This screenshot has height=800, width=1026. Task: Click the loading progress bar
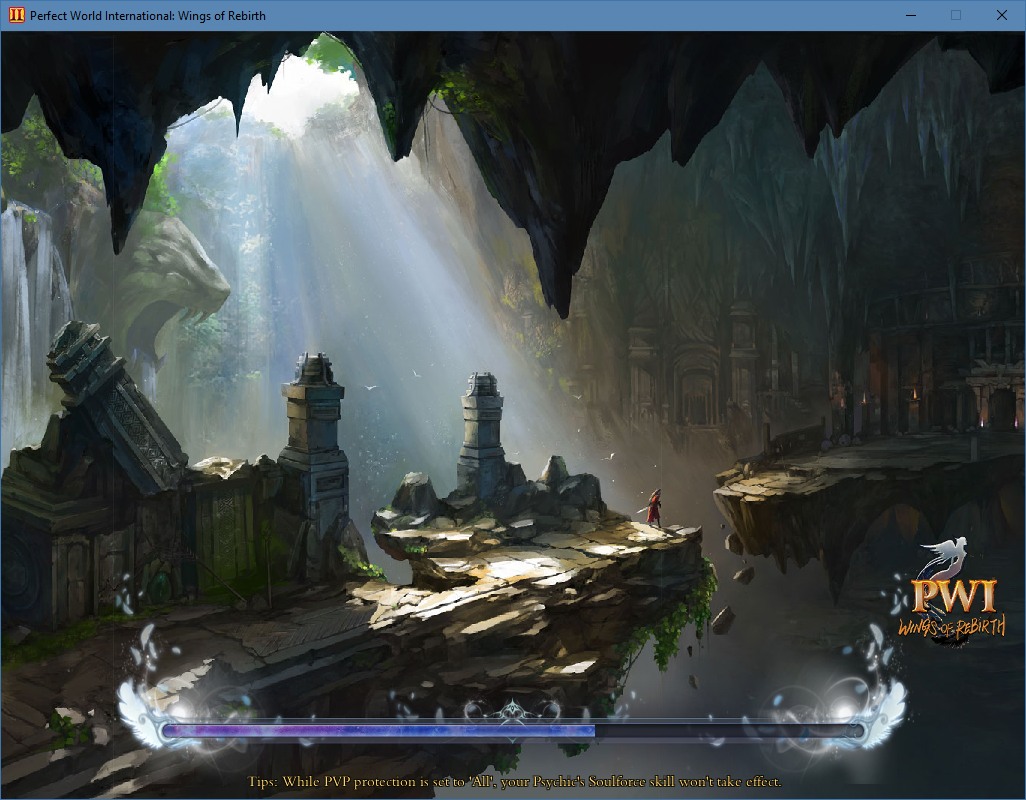(x=514, y=731)
